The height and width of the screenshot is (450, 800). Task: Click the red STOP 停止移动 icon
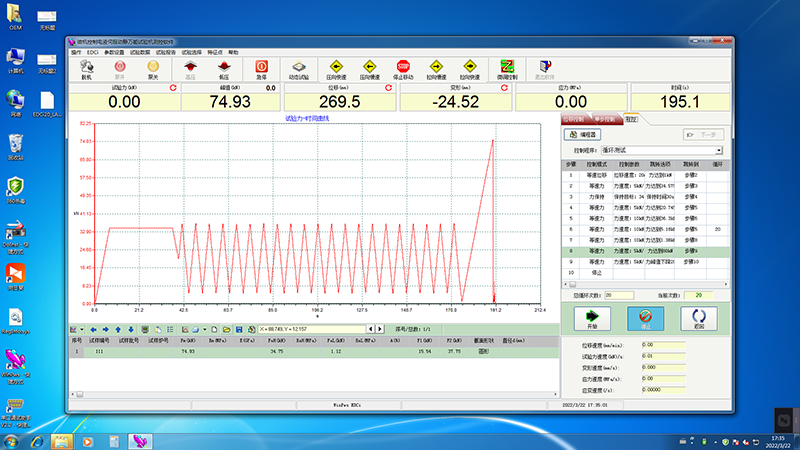(x=403, y=68)
